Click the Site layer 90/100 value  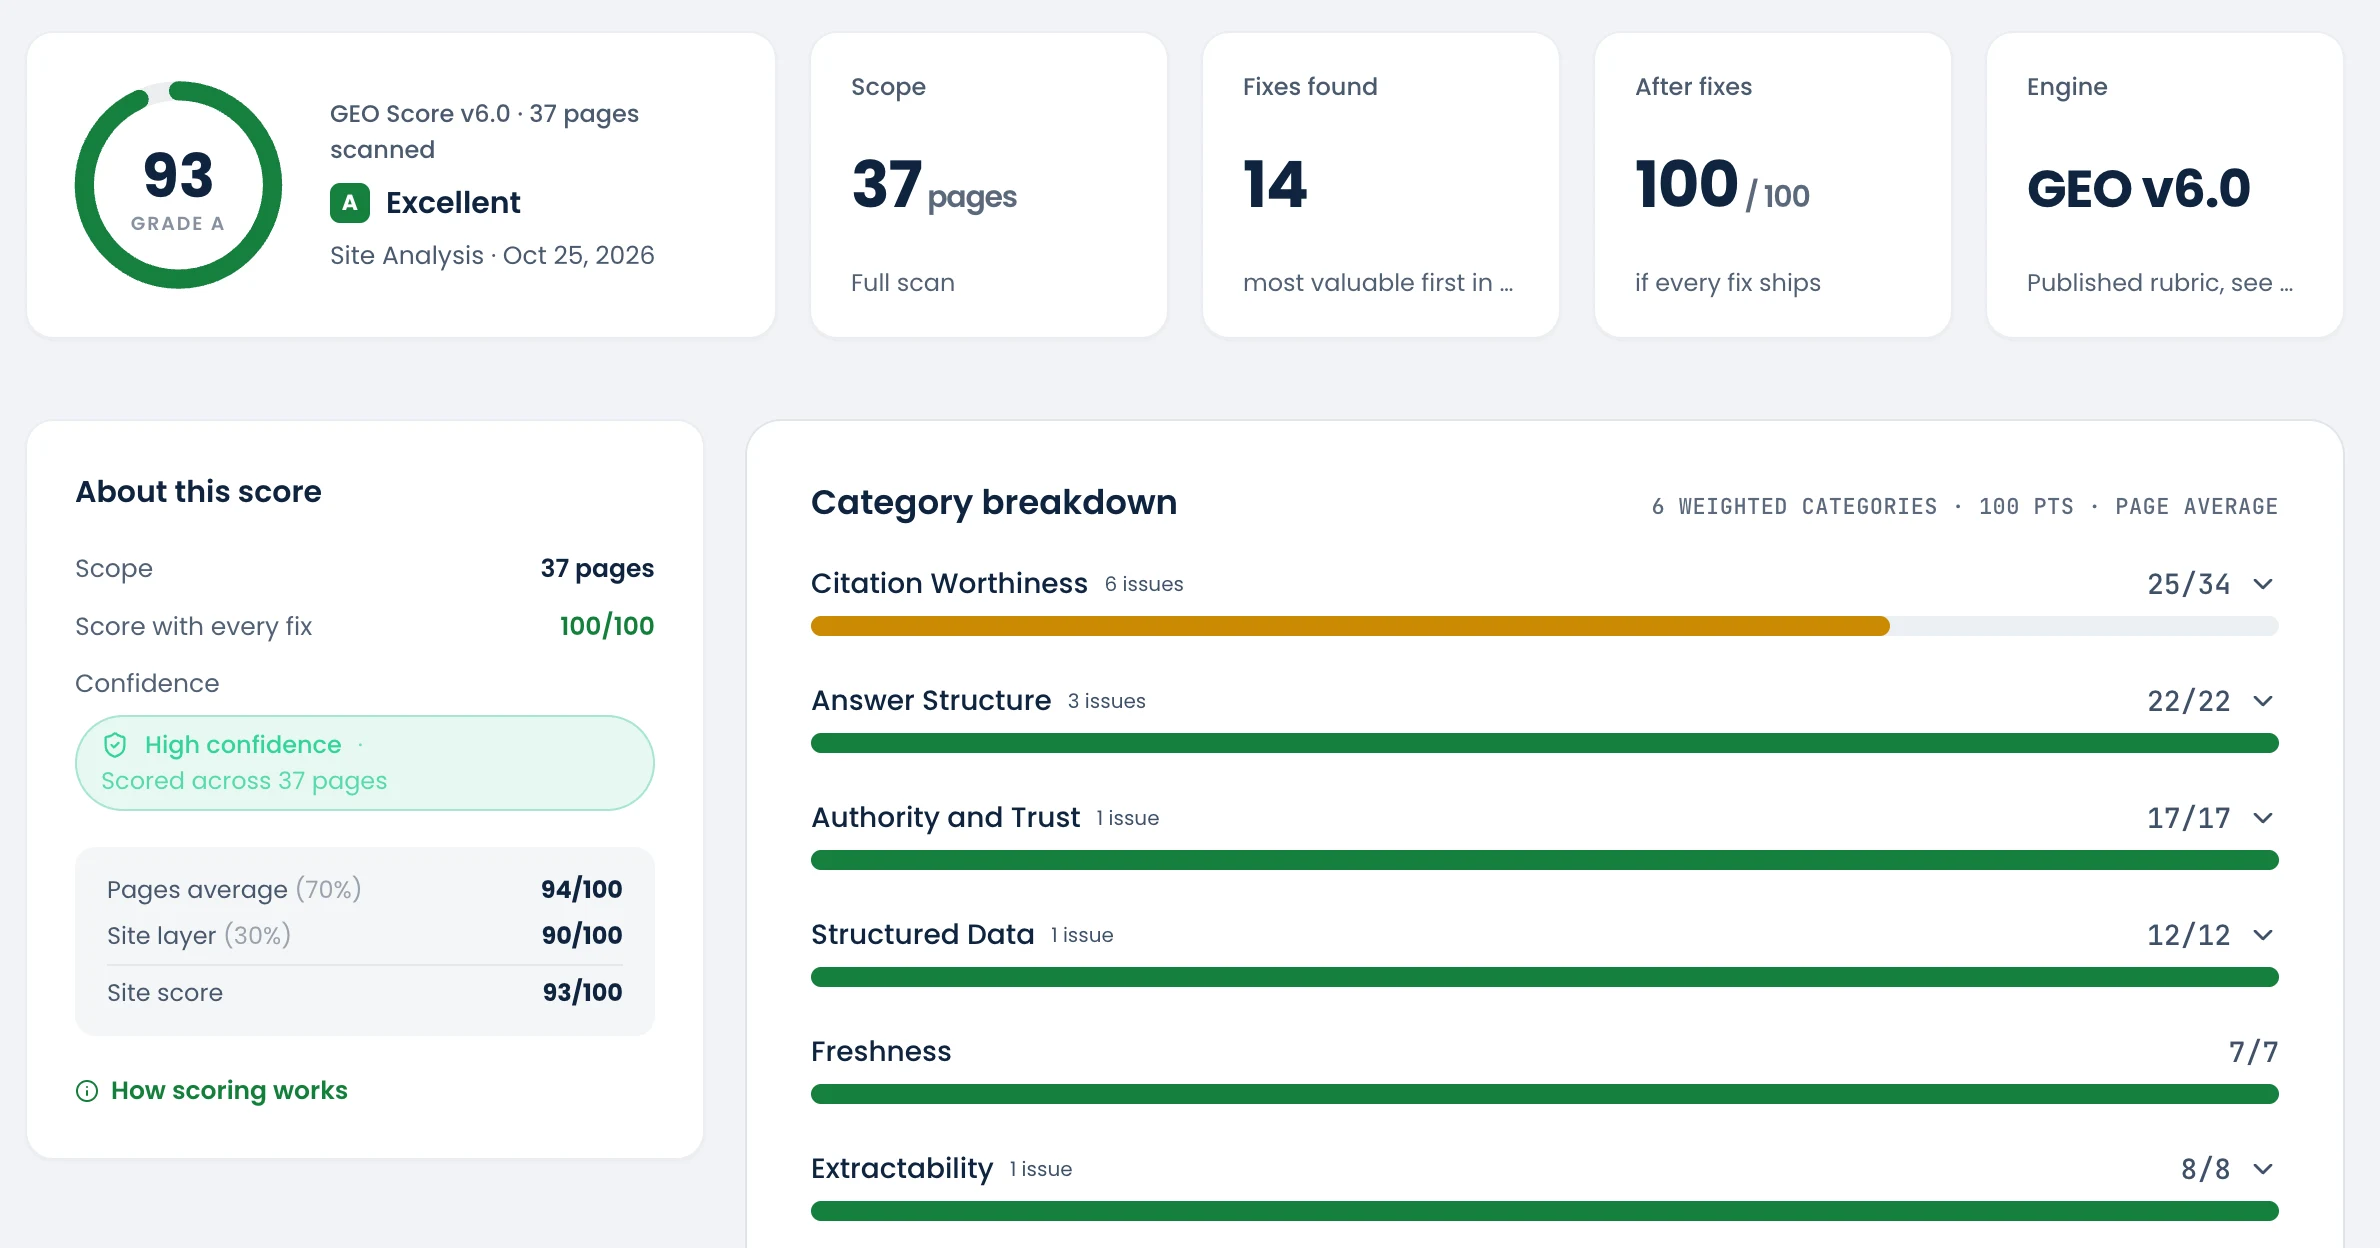click(x=582, y=935)
